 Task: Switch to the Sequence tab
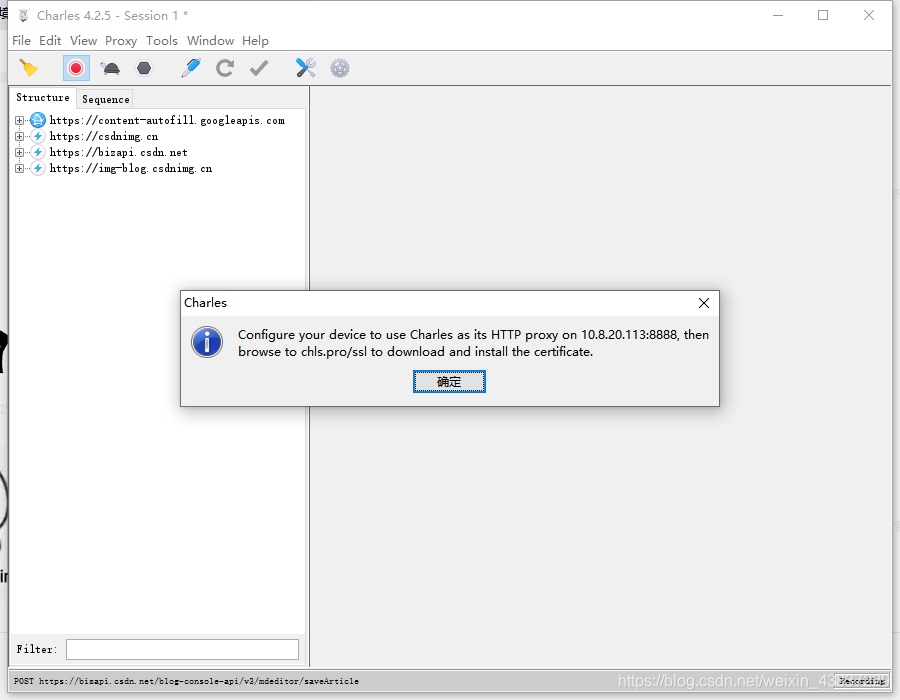[106, 99]
